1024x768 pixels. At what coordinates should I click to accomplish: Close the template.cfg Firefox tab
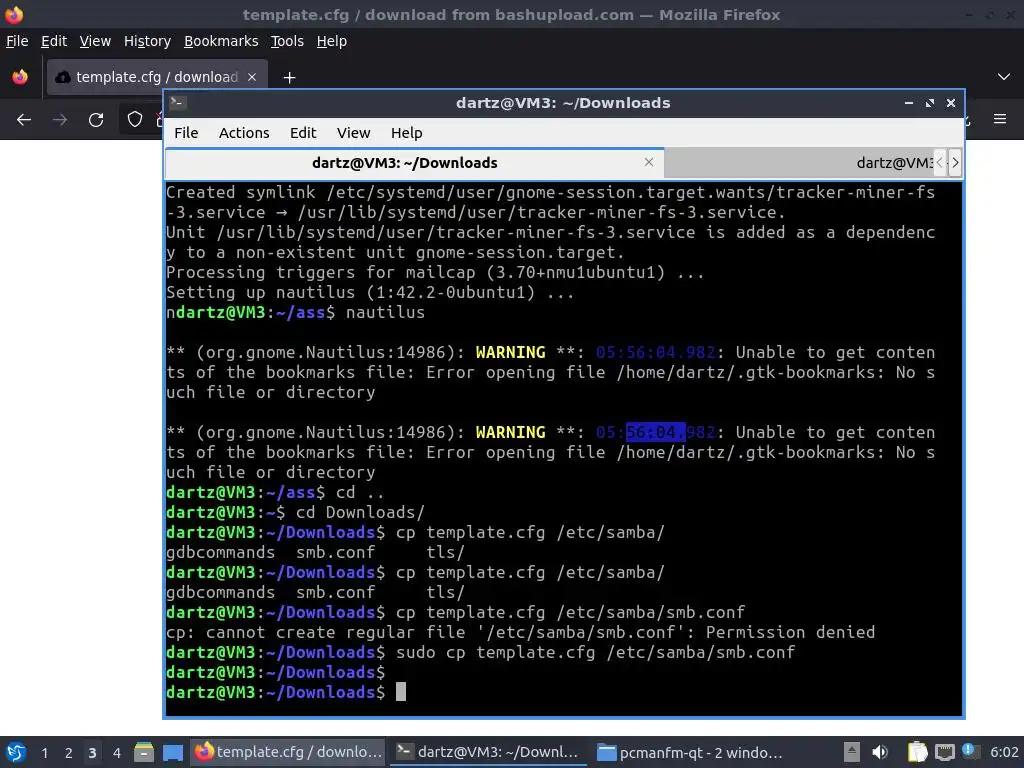(x=252, y=77)
